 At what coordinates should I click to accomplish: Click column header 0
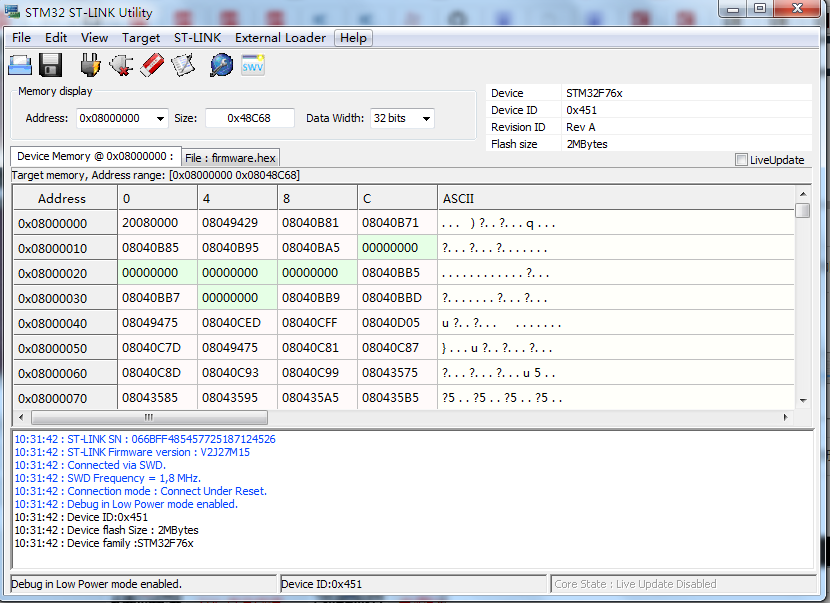point(157,199)
